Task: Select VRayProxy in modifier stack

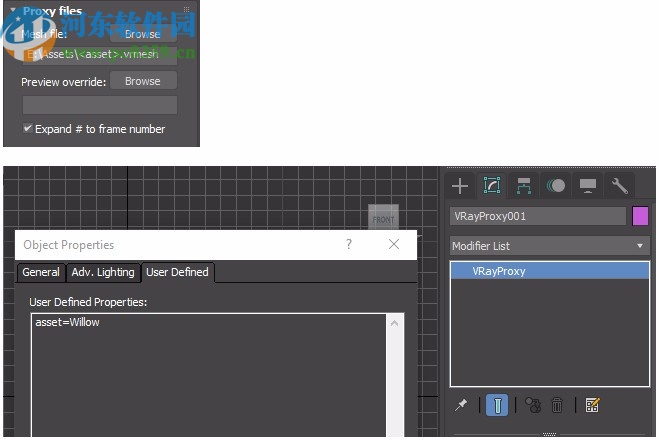Action: (549, 271)
